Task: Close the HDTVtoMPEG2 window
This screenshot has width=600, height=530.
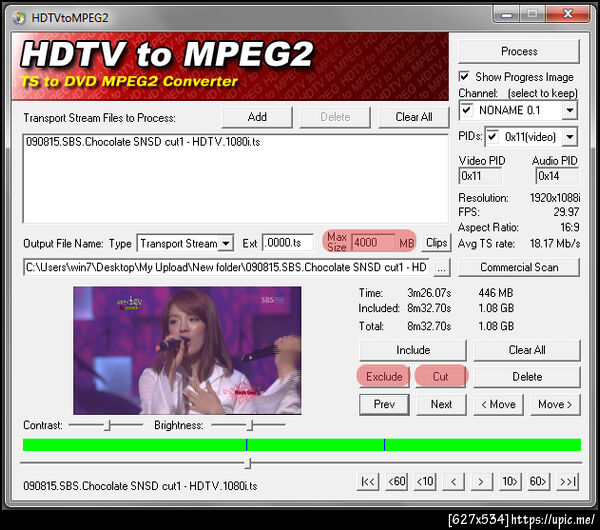Action: (x=568, y=14)
